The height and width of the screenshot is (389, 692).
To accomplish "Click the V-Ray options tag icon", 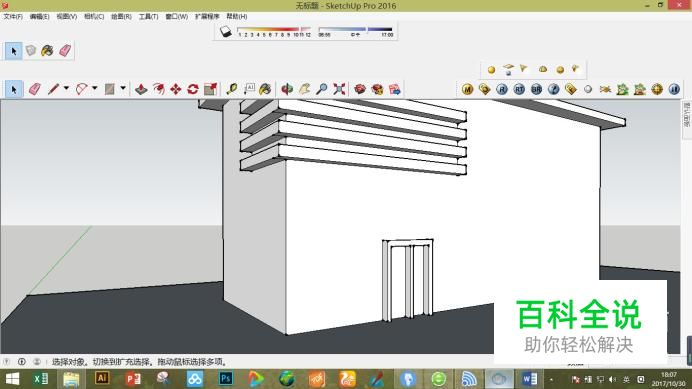I will (x=485, y=89).
